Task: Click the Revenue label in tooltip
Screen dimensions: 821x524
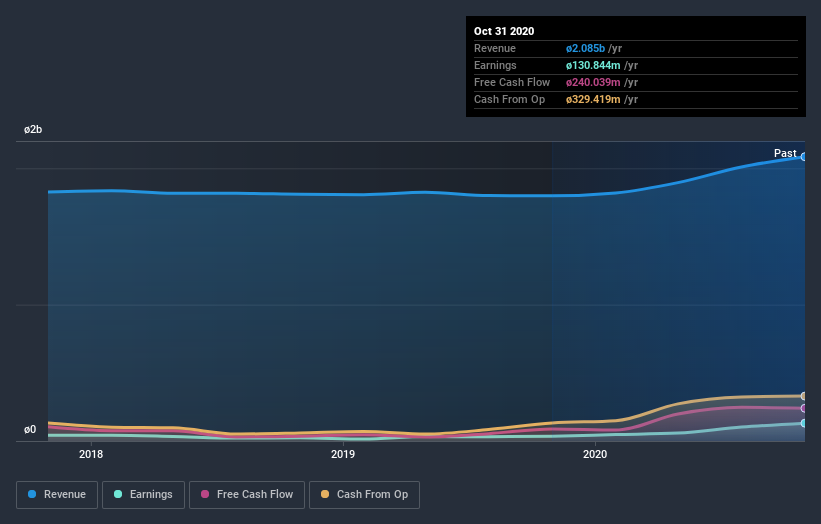Action: (495, 48)
